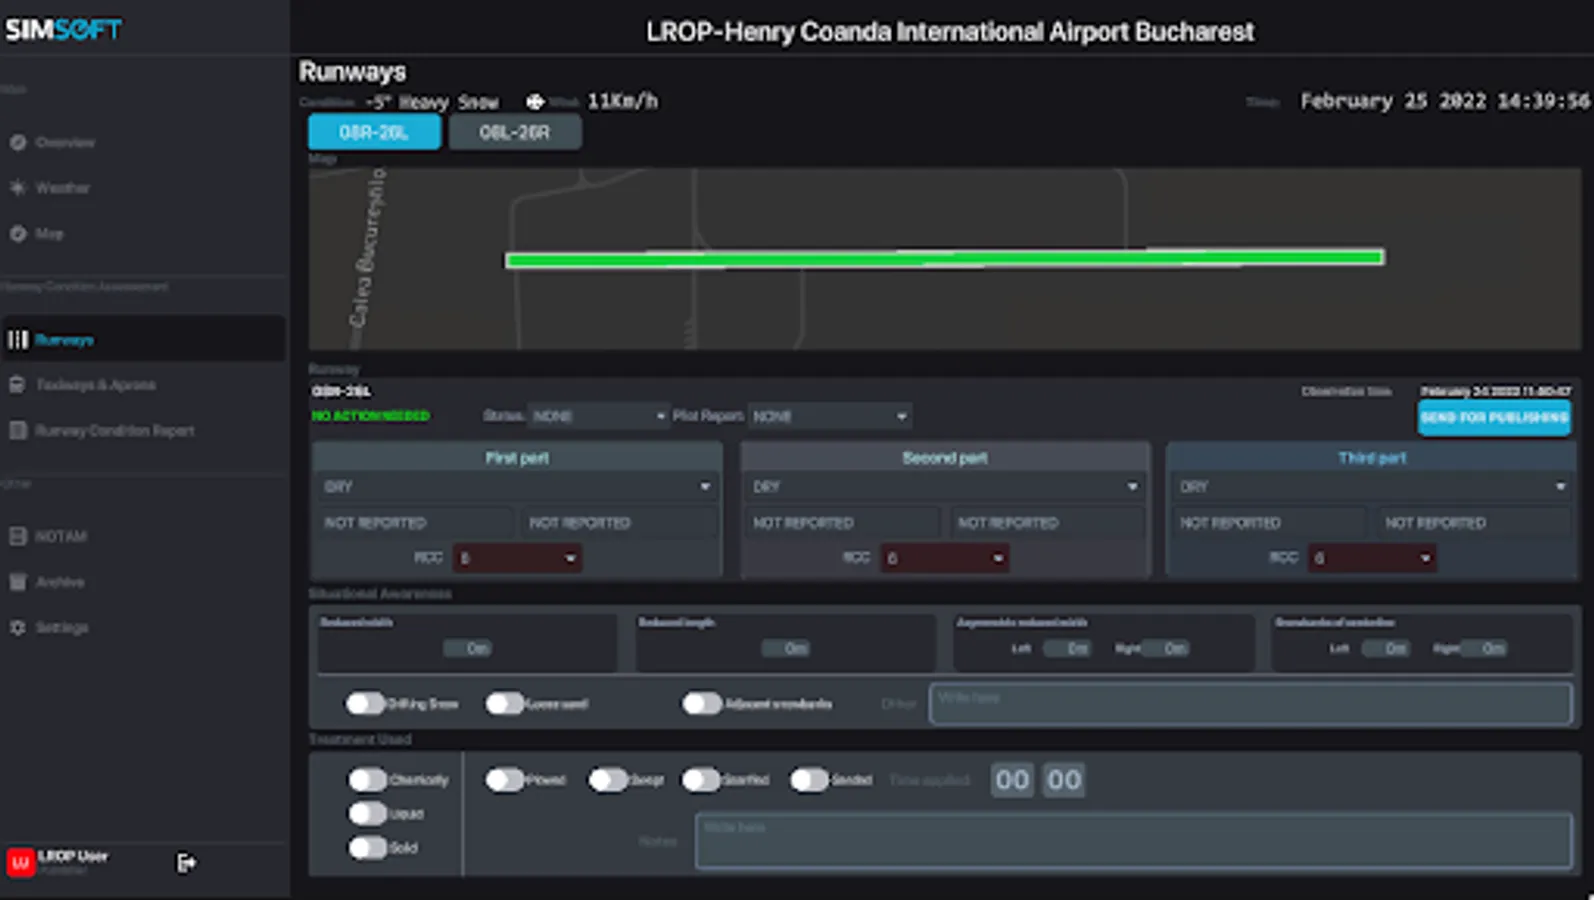Screen dimensions: 1594x900
Task: Open the Second part RCC dropdown
Action: [x=945, y=558]
